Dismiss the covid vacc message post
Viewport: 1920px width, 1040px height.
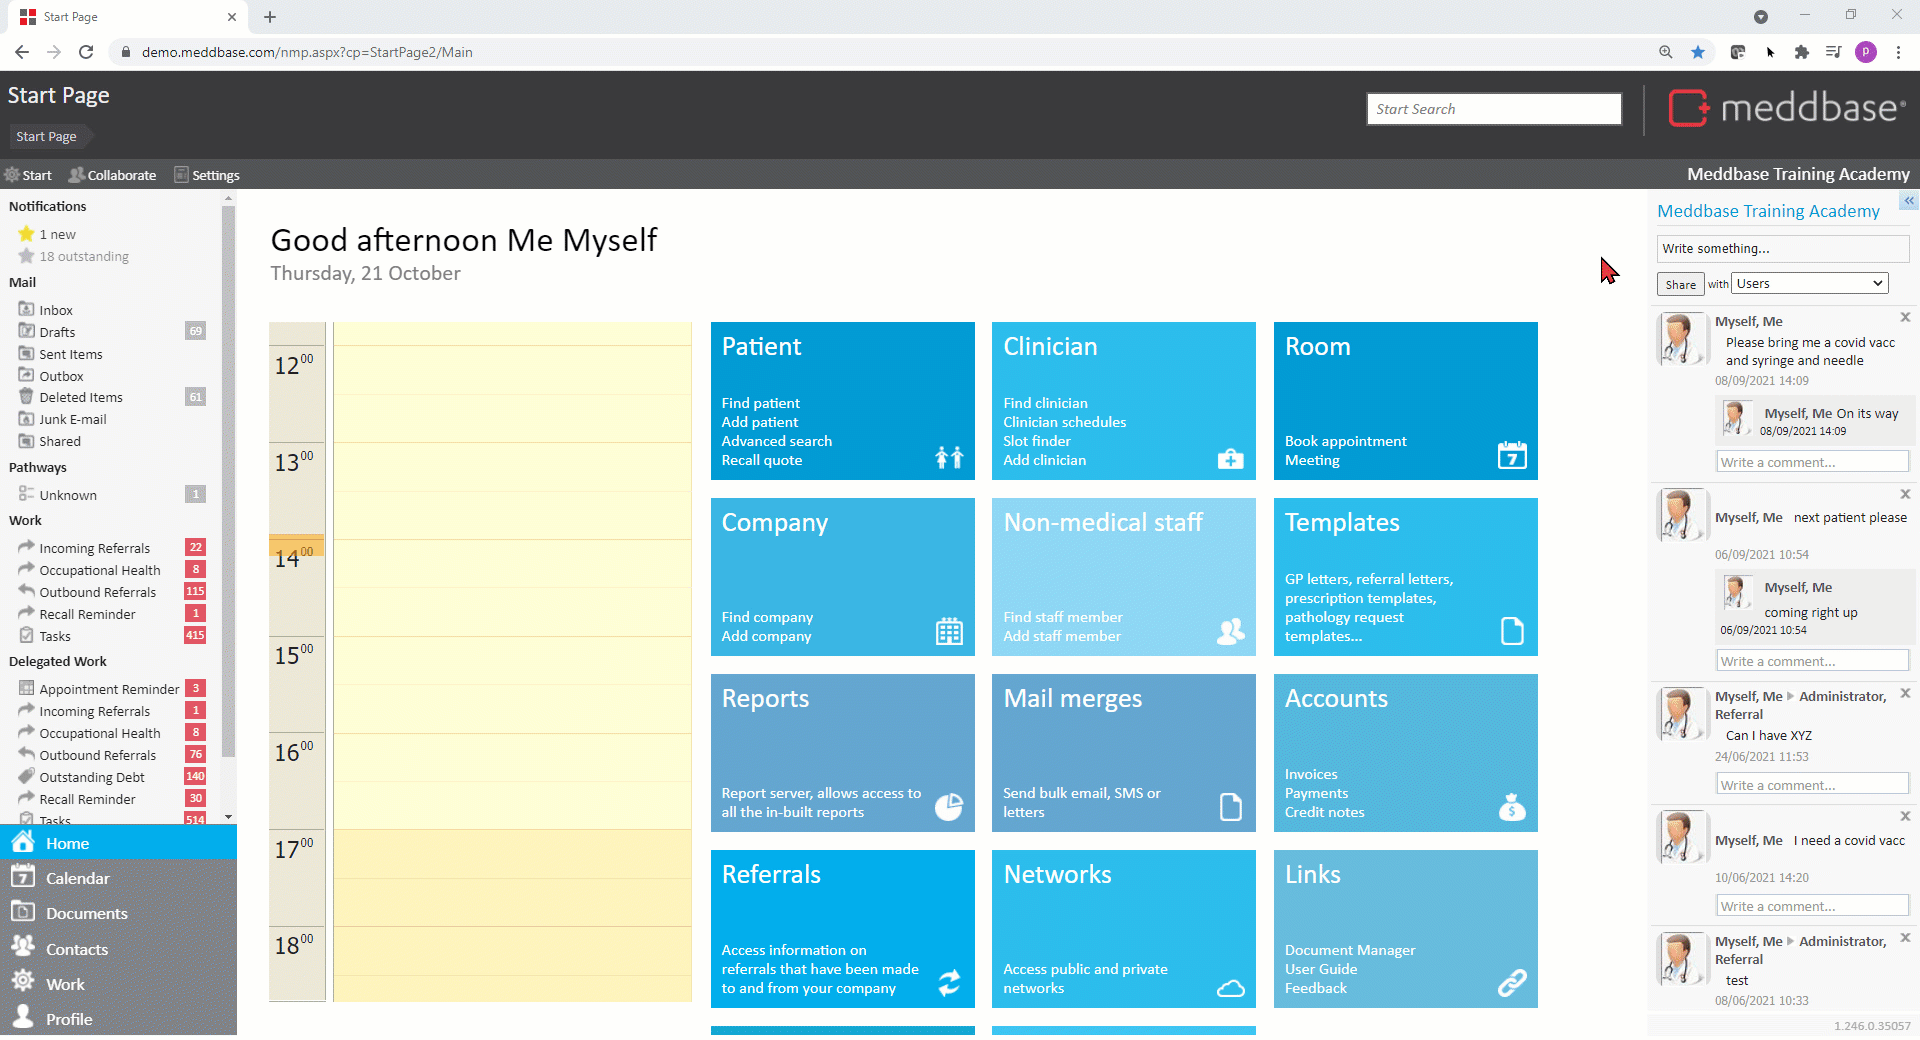(1905, 318)
